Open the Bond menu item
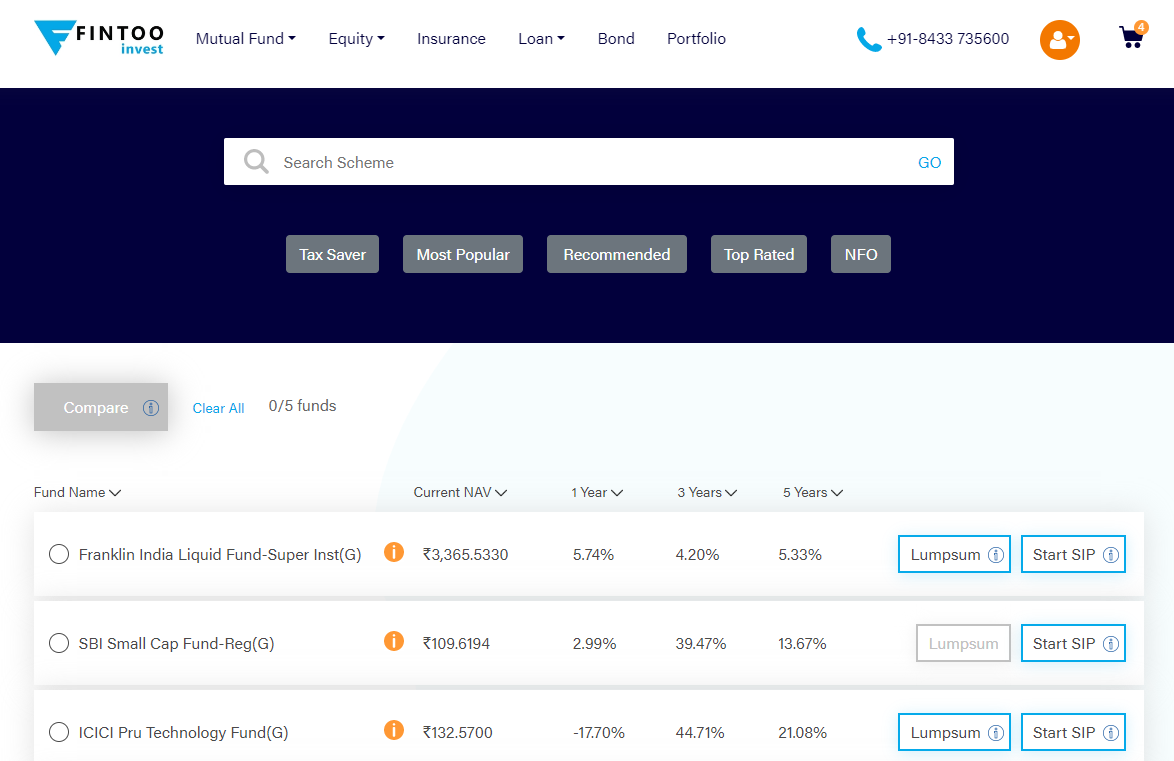 [x=616, y=39]
